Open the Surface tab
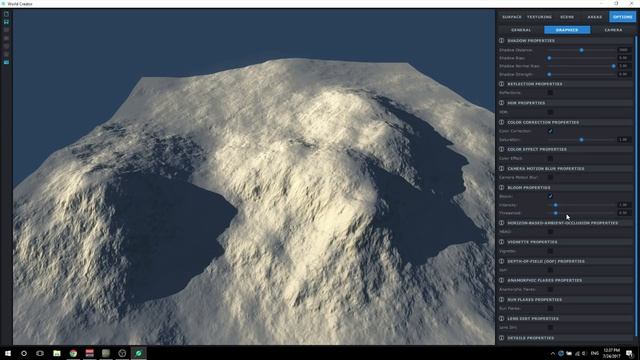Screen dimensions: 640x360 (512, 17)
